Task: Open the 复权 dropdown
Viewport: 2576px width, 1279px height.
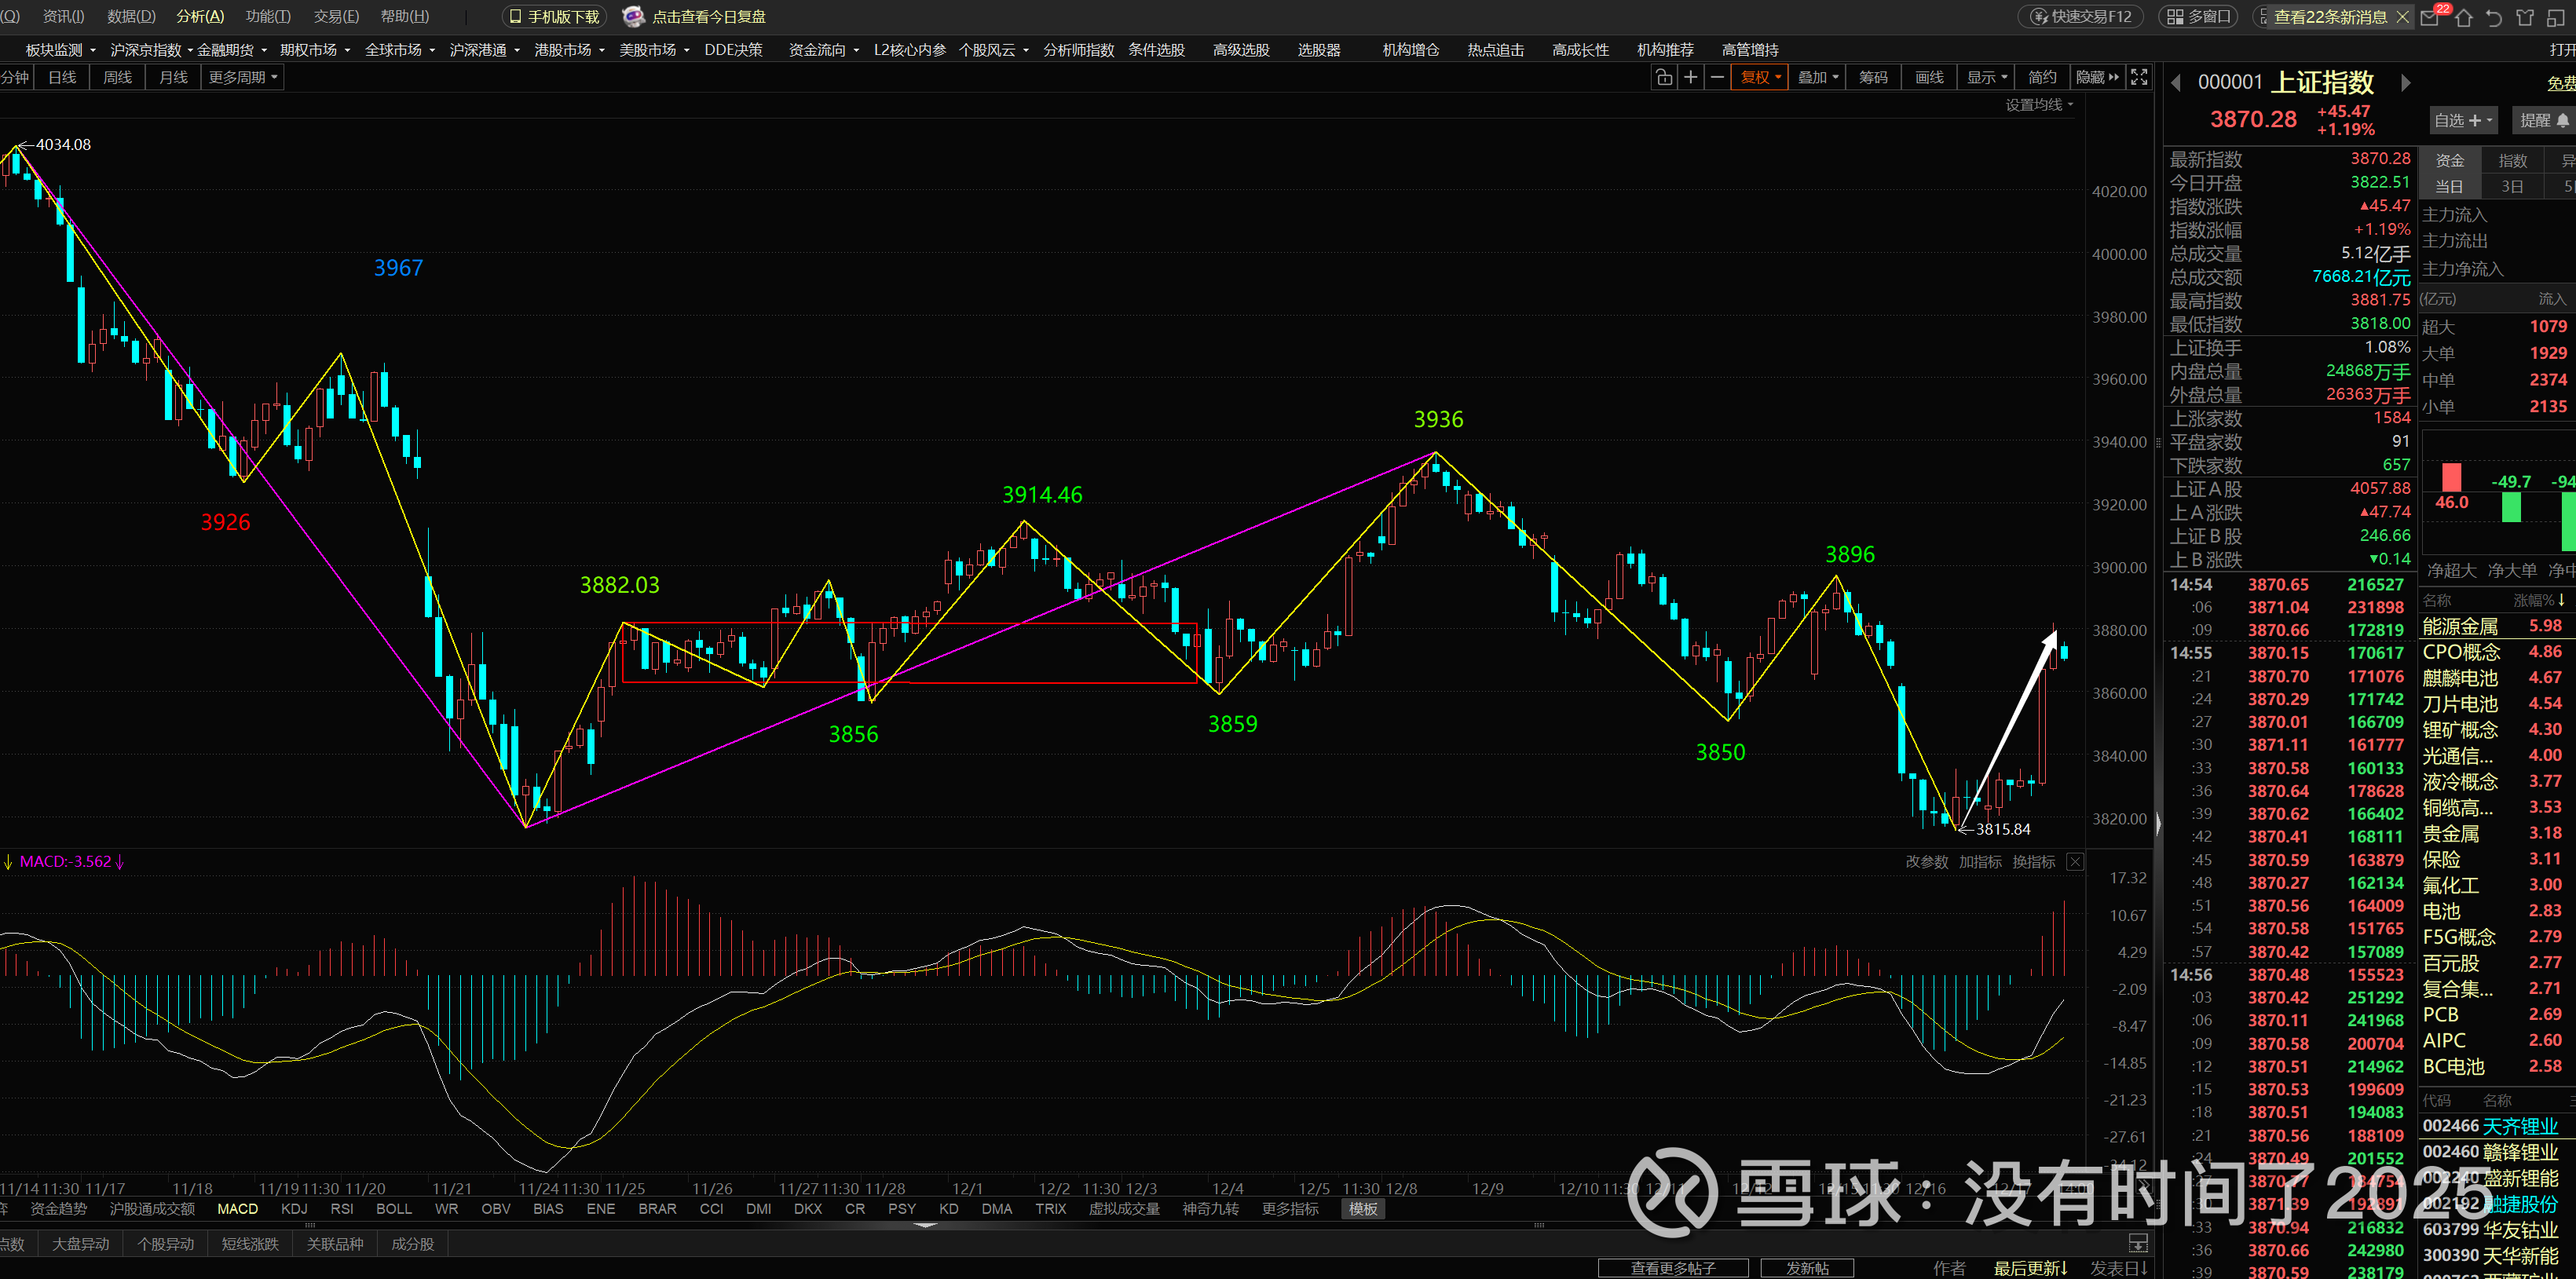Action: 1760,77
